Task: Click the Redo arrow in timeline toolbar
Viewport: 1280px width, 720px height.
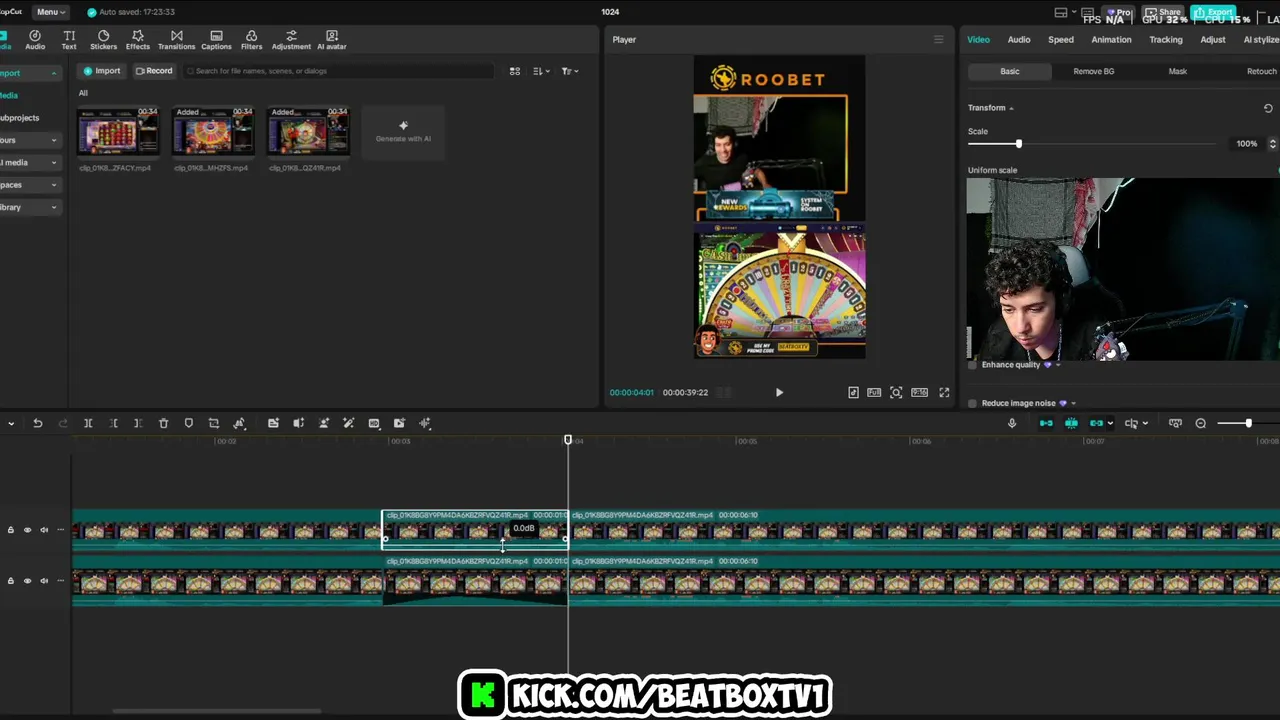Action: point(63,423)
